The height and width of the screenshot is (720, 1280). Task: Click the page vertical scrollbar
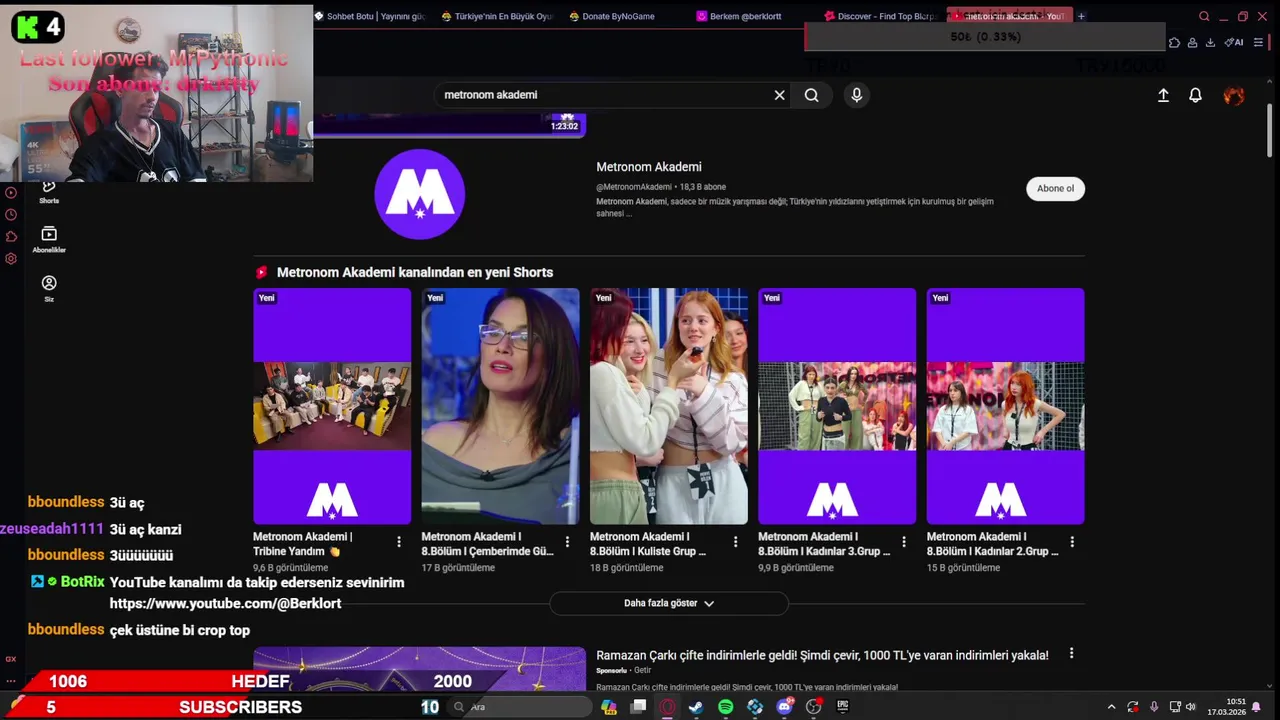coord(1270,130)
